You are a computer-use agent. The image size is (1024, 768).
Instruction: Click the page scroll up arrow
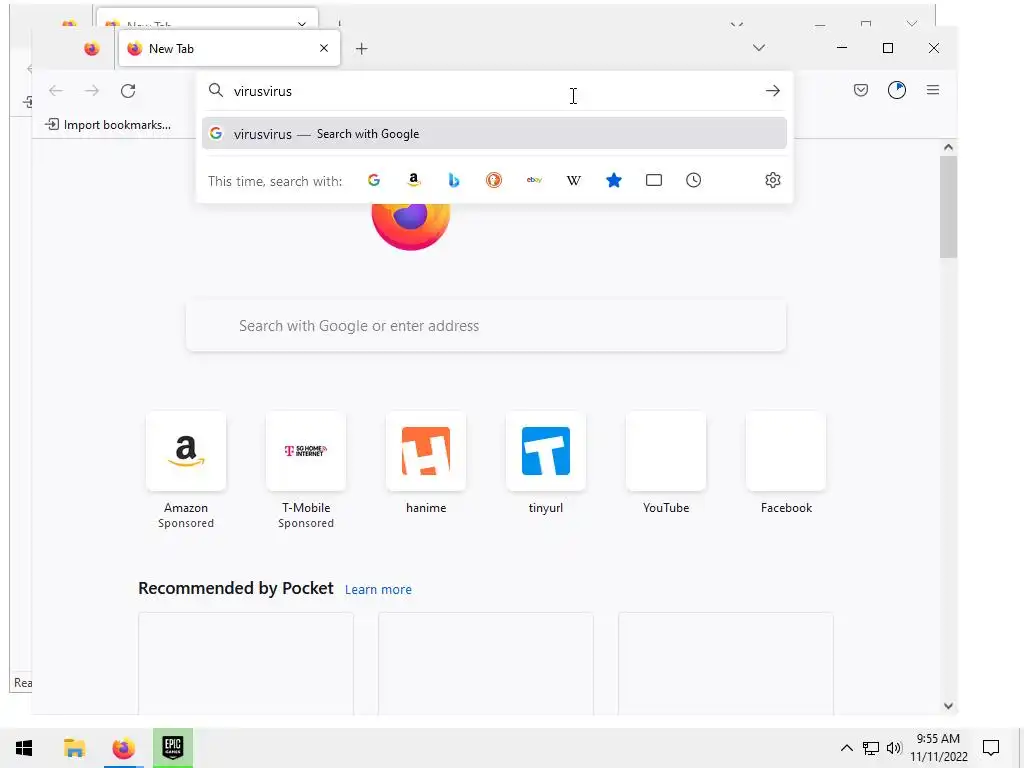point(948,147)
